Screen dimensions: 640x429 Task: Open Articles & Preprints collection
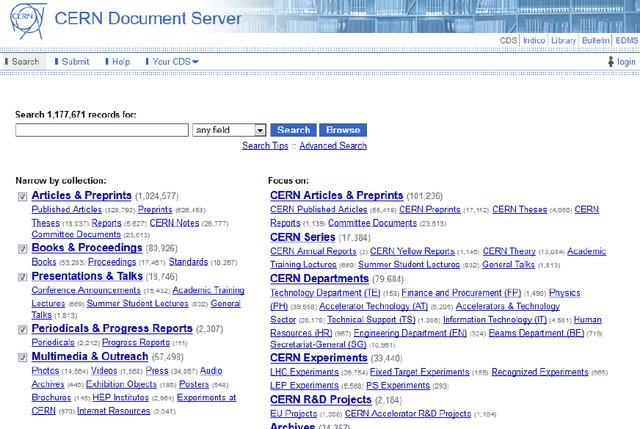pos(82,195)
